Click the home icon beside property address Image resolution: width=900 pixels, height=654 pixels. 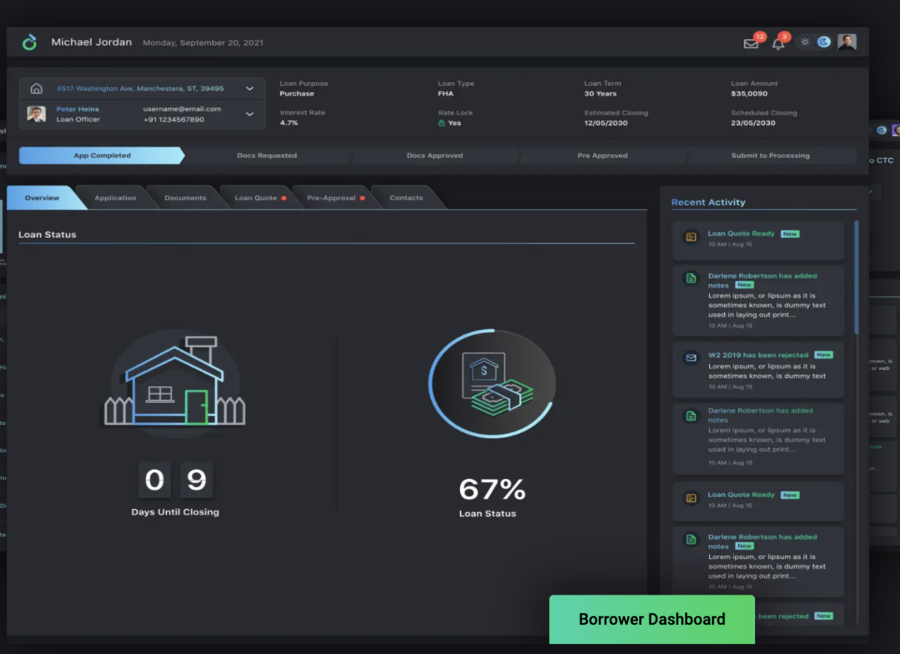pyautogui.click(x=36, y=88)
